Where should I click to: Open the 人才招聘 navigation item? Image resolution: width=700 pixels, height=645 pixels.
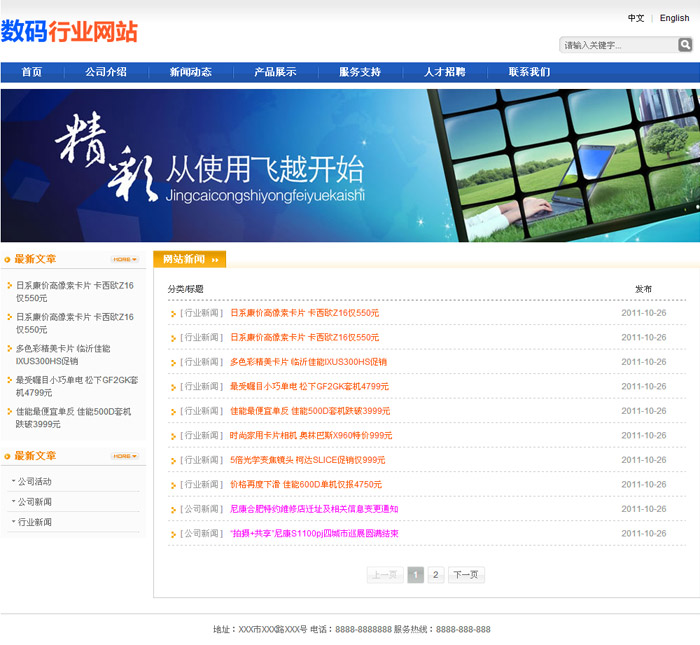pos(444,72)
